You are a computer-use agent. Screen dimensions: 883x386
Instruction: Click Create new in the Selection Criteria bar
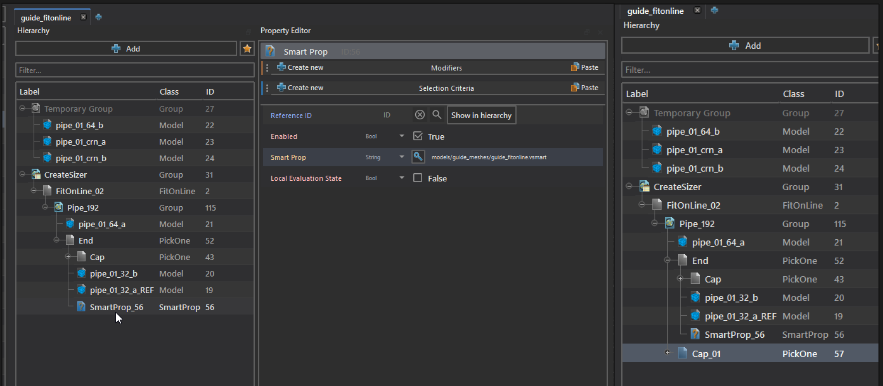[x=301, y=88]
